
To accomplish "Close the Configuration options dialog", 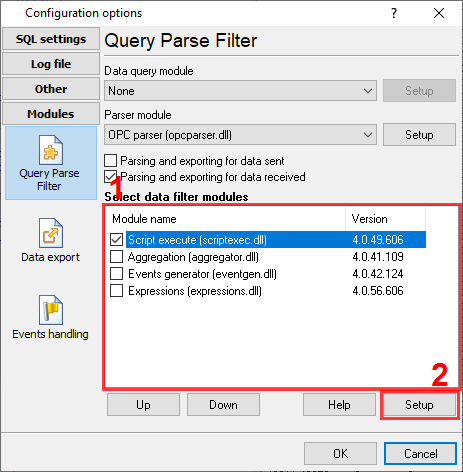I will pyautogui.click(x=439, y=13).
